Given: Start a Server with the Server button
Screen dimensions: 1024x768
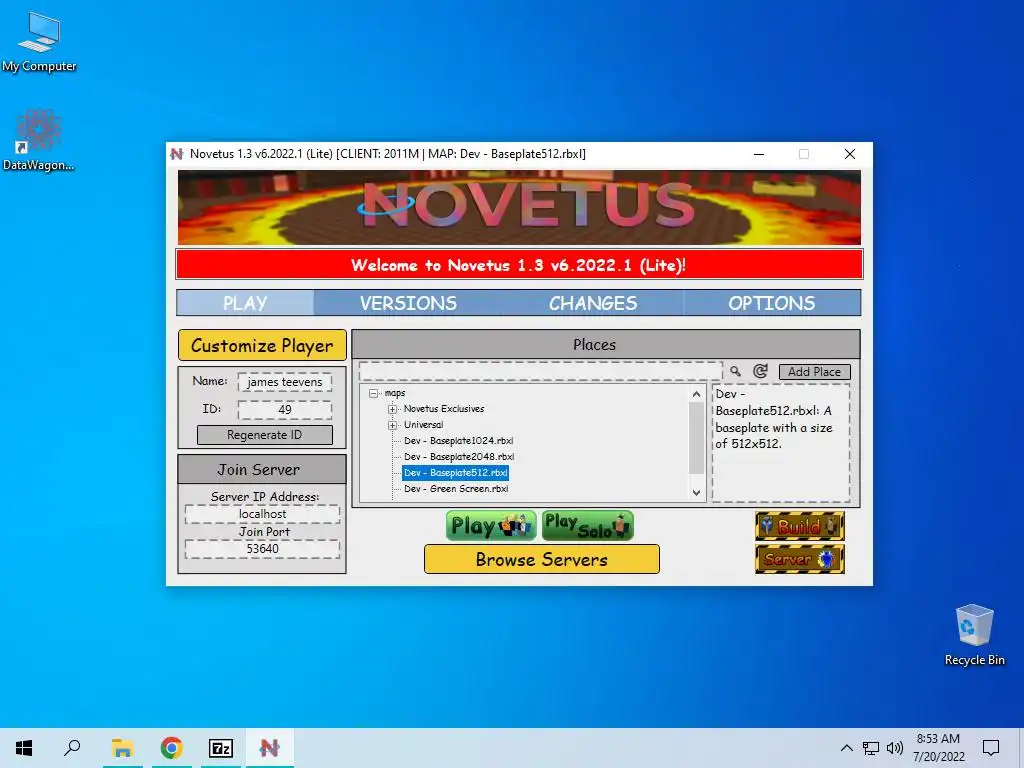Looking at the screenshot, I should tap(799, 559).
